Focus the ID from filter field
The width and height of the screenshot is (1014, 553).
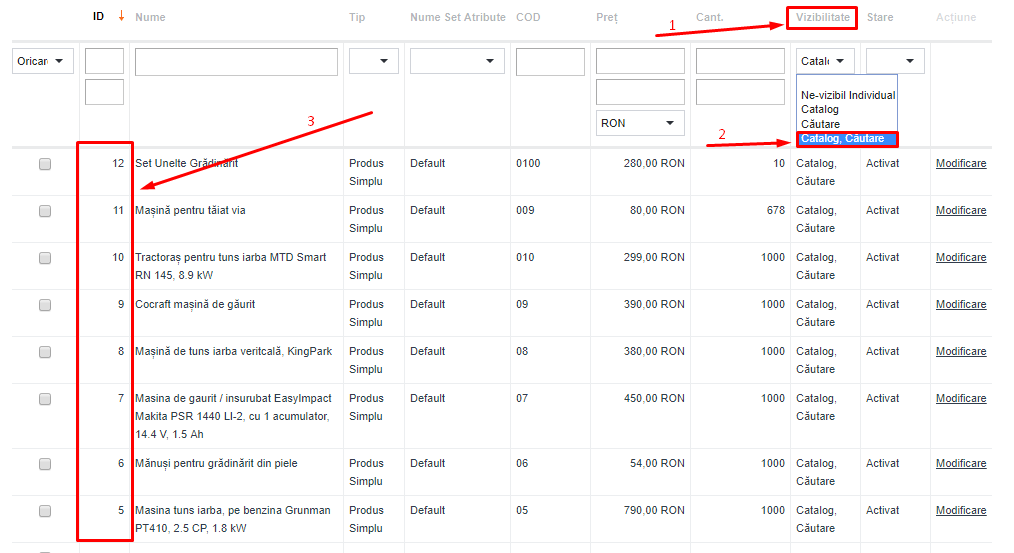[x=104, y=61]
